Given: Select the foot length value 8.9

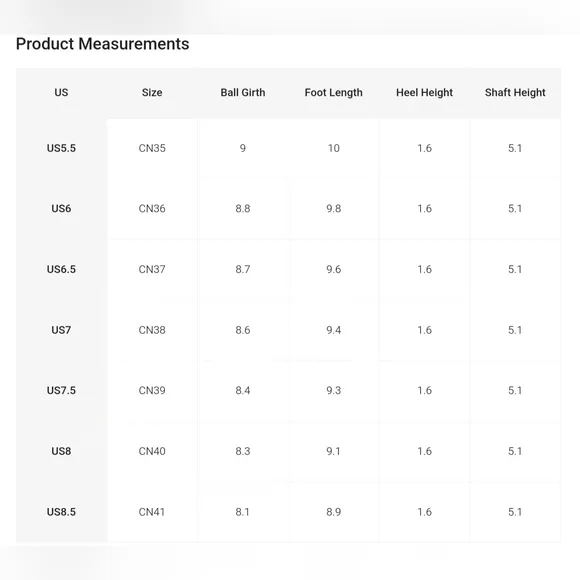Looking at the screenshot, I should pyautogui.click(x=333, y=512).
